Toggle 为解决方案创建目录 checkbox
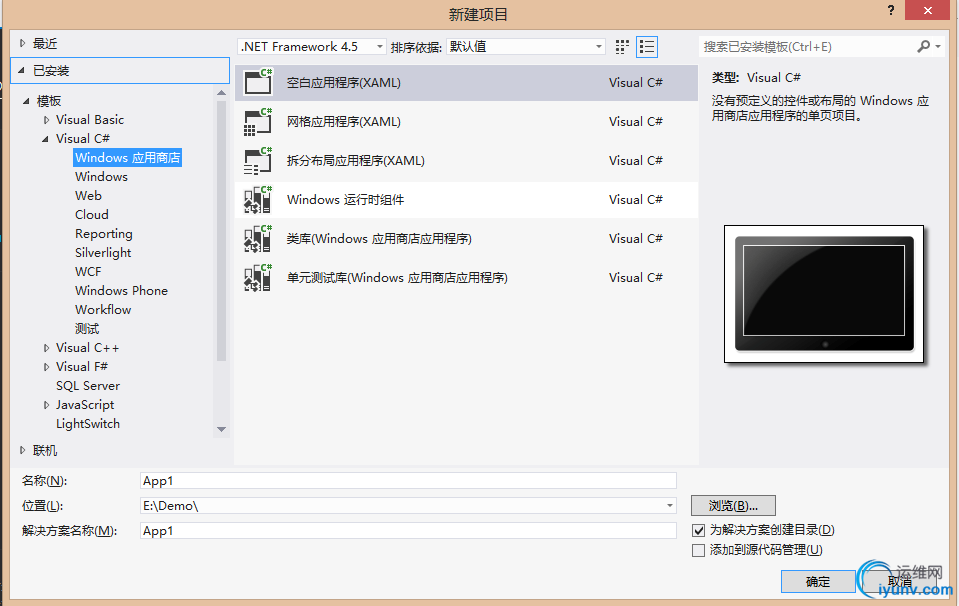 pyautogui.click(x=698, y=530)
